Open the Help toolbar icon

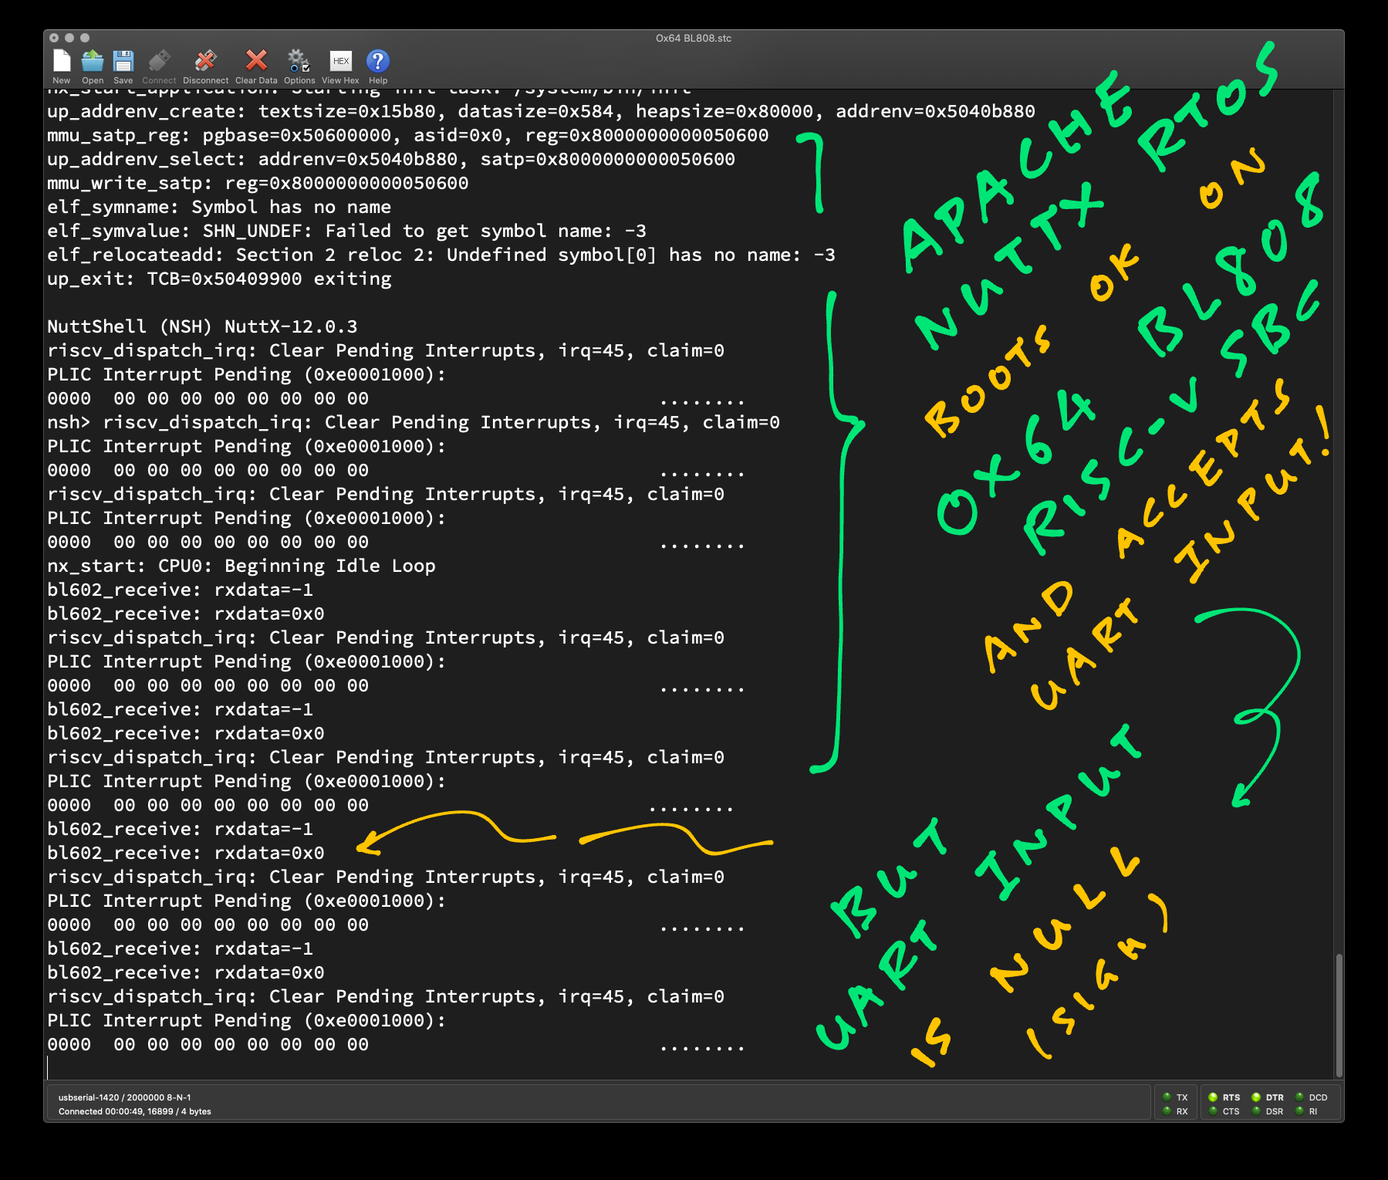coord(377,62)
